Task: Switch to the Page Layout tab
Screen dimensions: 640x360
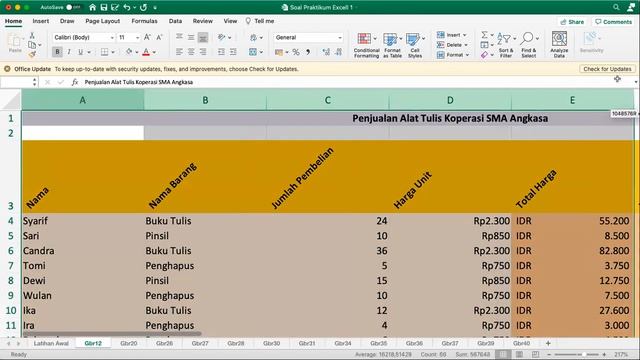Action: [x=102, y=21]
